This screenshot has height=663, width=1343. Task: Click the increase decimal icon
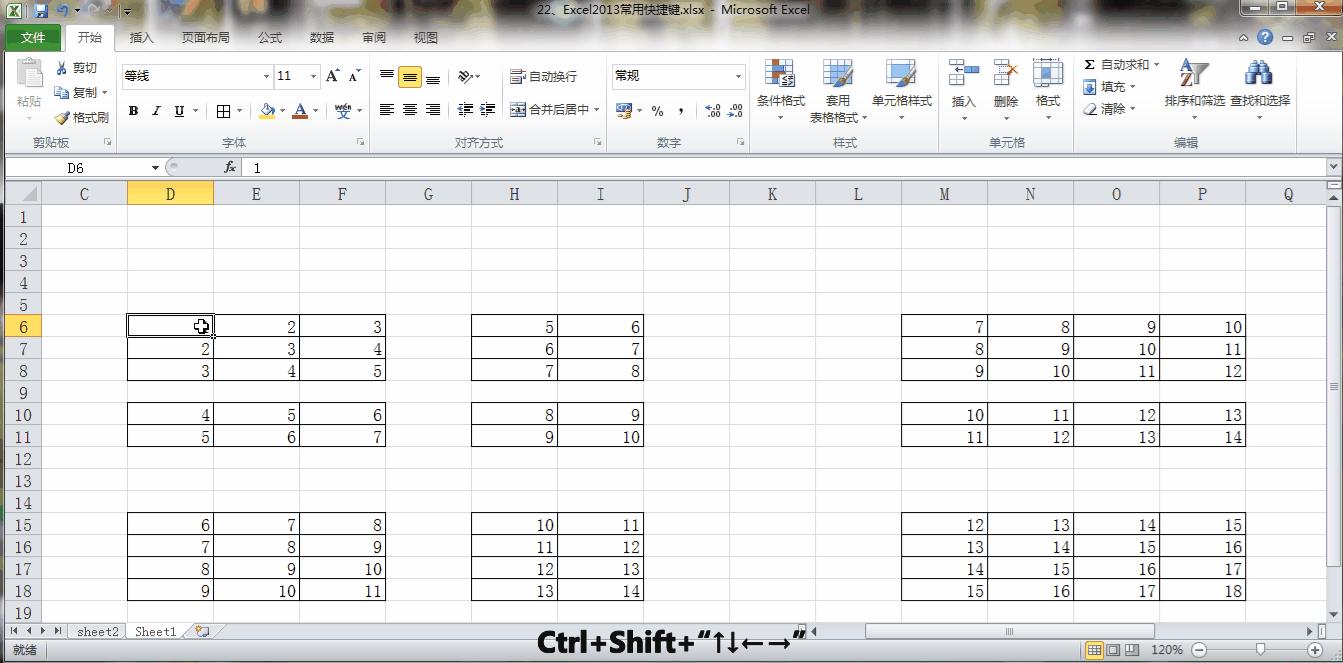[712, 111]
